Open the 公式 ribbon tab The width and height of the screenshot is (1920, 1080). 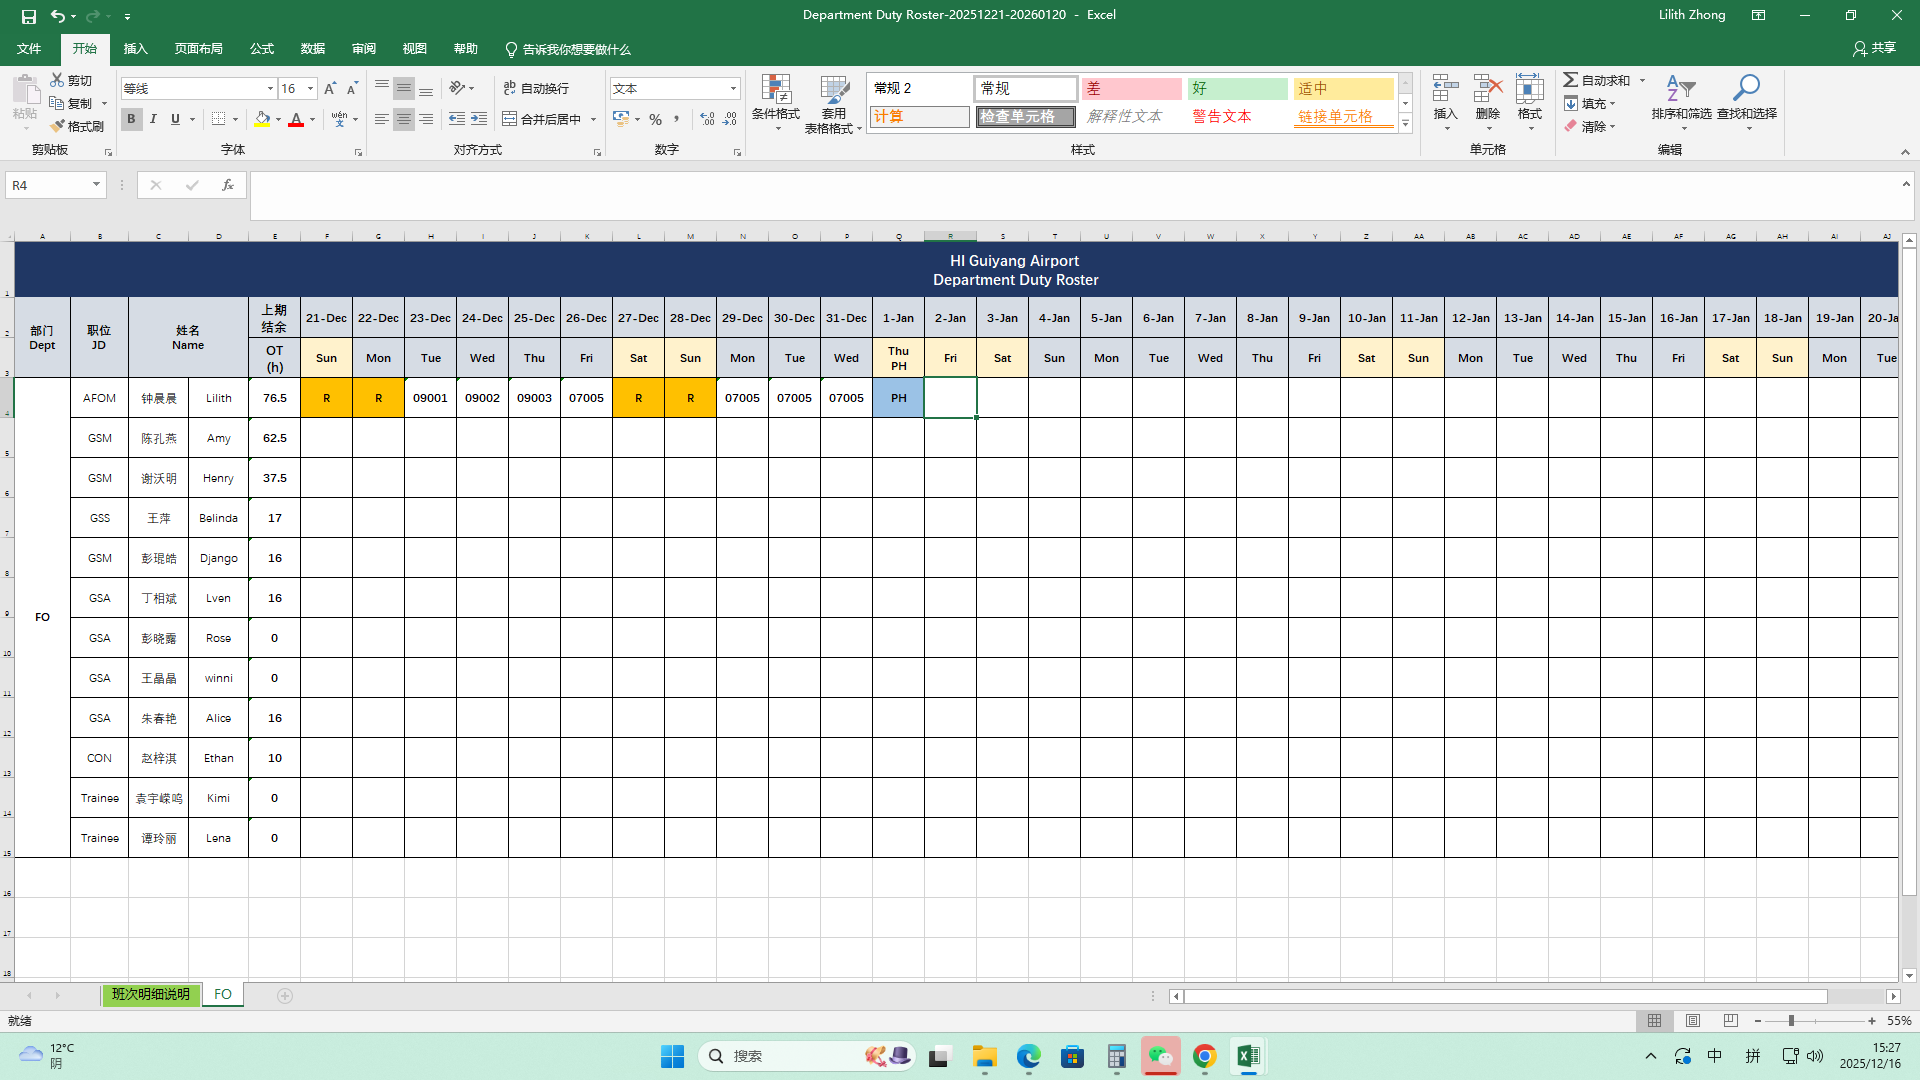[x=262, y=49]
